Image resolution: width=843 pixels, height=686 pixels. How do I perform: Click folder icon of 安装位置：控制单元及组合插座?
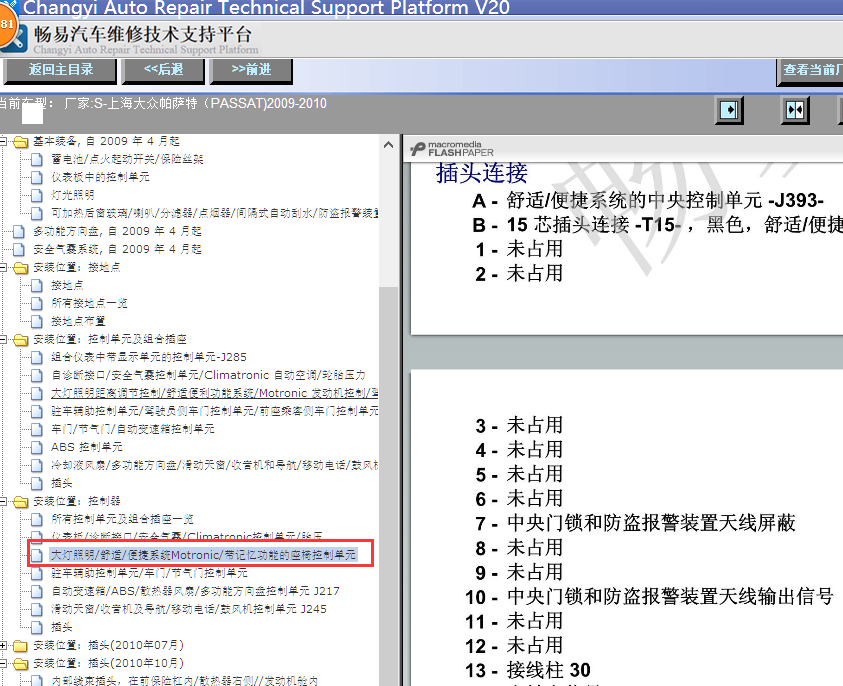[20, 339]
